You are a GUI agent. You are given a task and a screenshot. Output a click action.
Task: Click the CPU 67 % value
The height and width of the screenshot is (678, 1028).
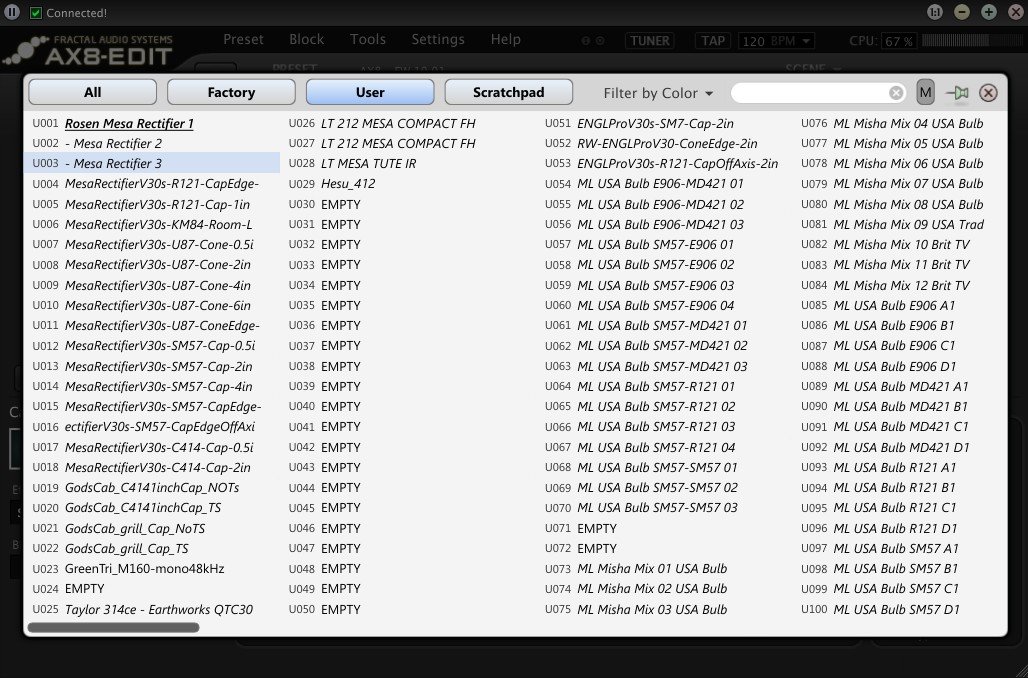tap(899, 41)
